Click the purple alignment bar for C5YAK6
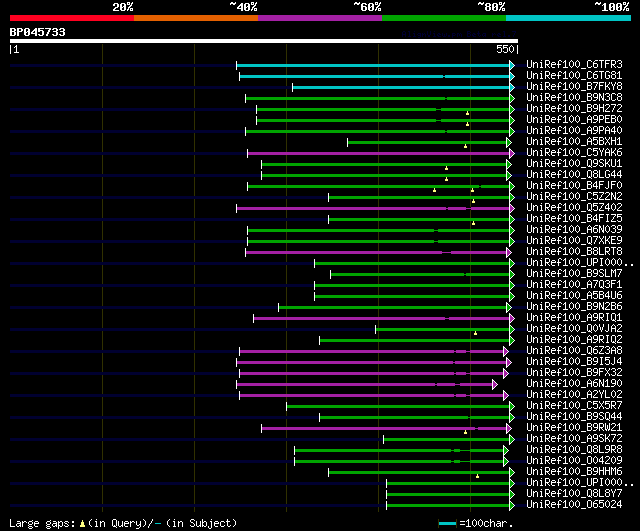 [378, 153]
